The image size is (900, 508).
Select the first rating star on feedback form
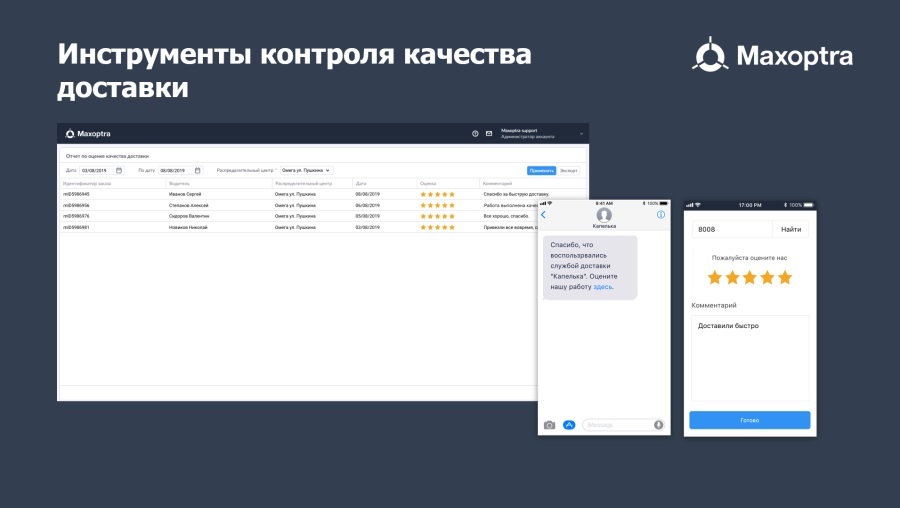click(x=715, y=278)
